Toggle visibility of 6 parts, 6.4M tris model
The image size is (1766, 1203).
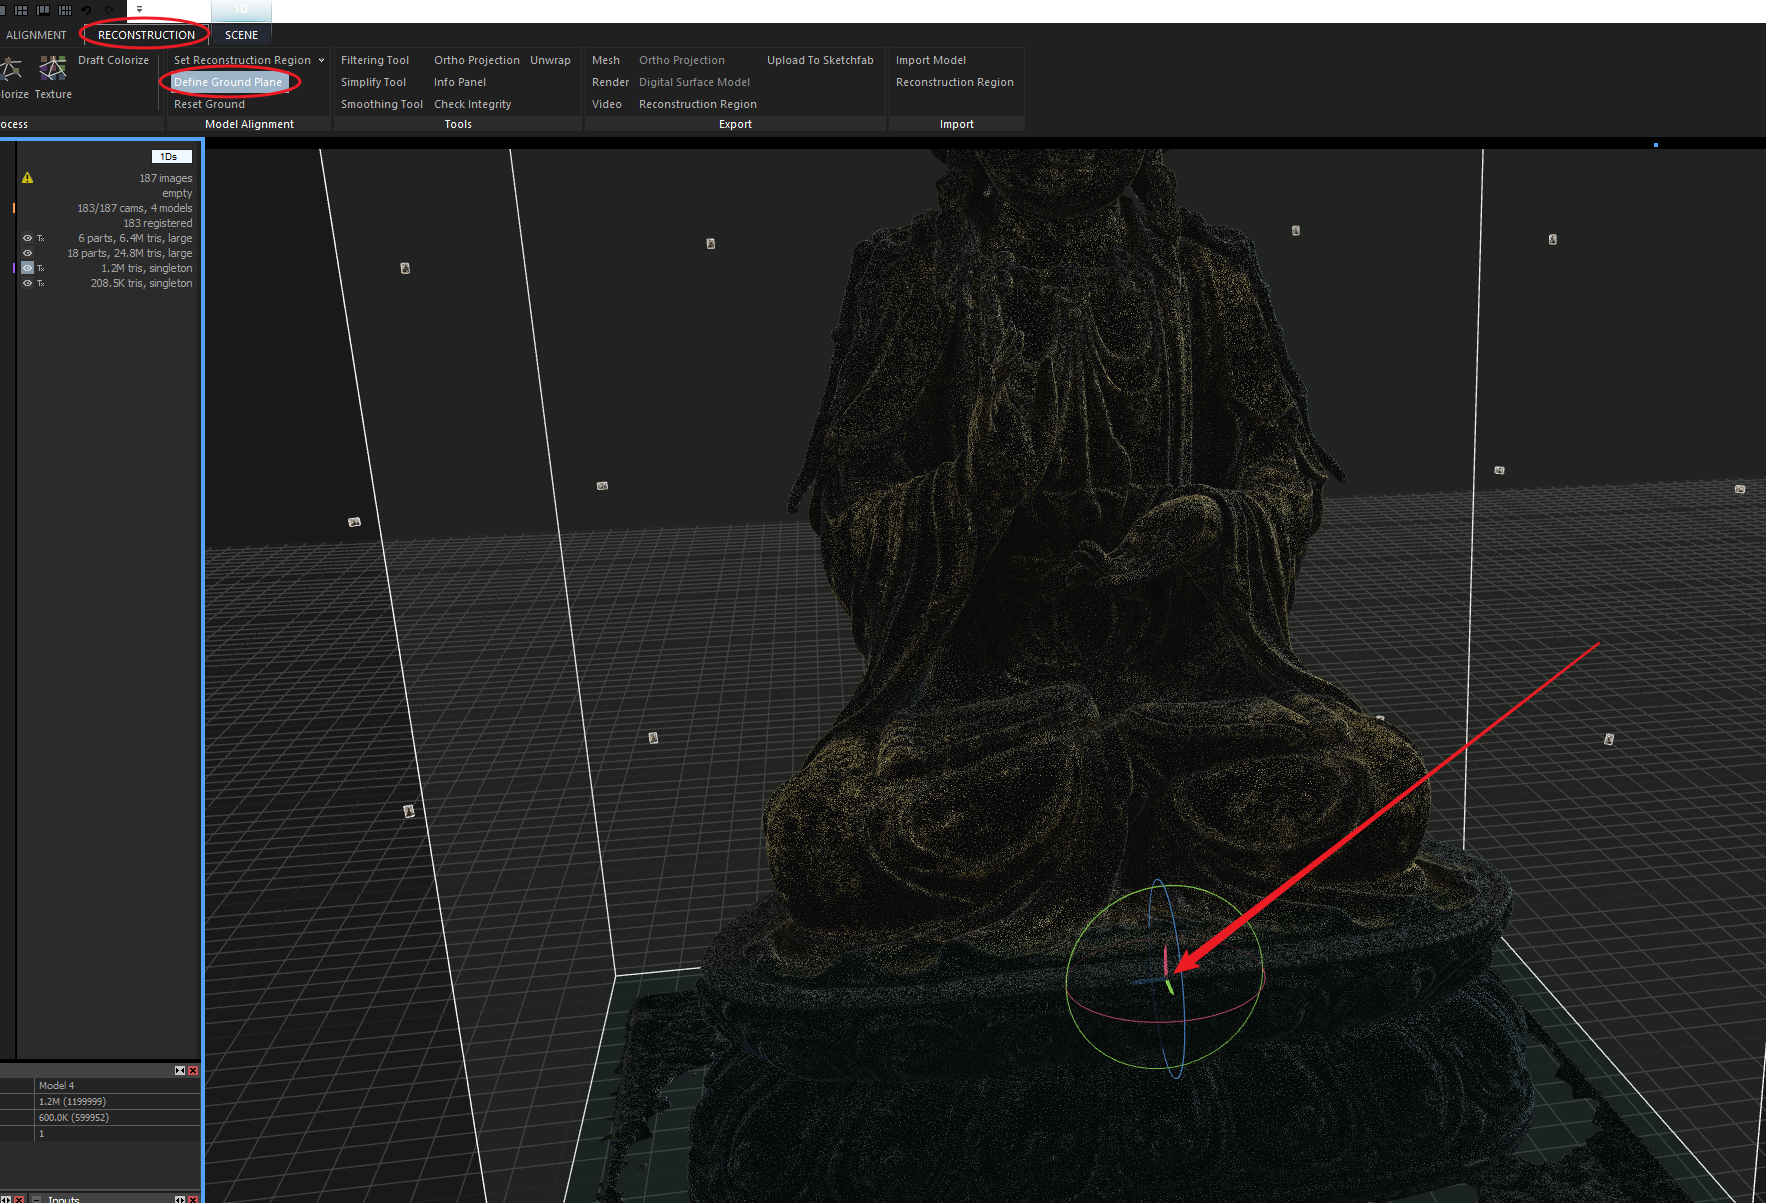[x=27, y=239]
